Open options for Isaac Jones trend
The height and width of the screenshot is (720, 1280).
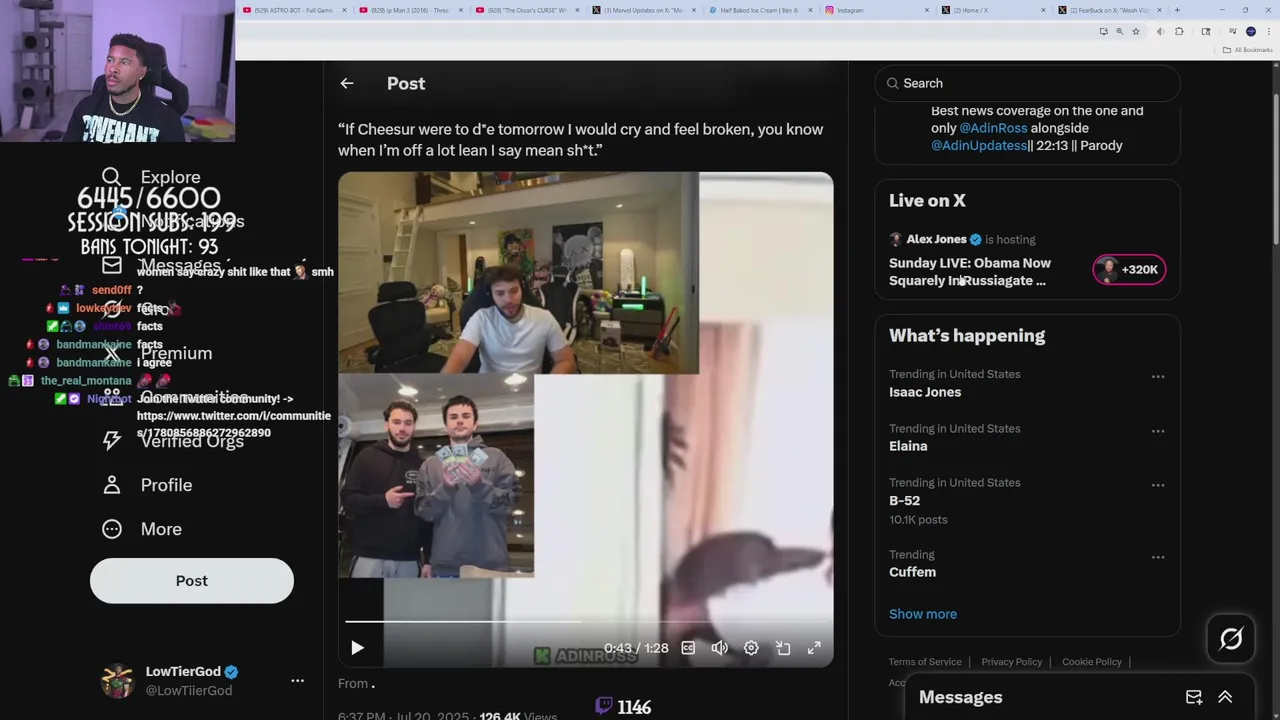point(1158,377)
